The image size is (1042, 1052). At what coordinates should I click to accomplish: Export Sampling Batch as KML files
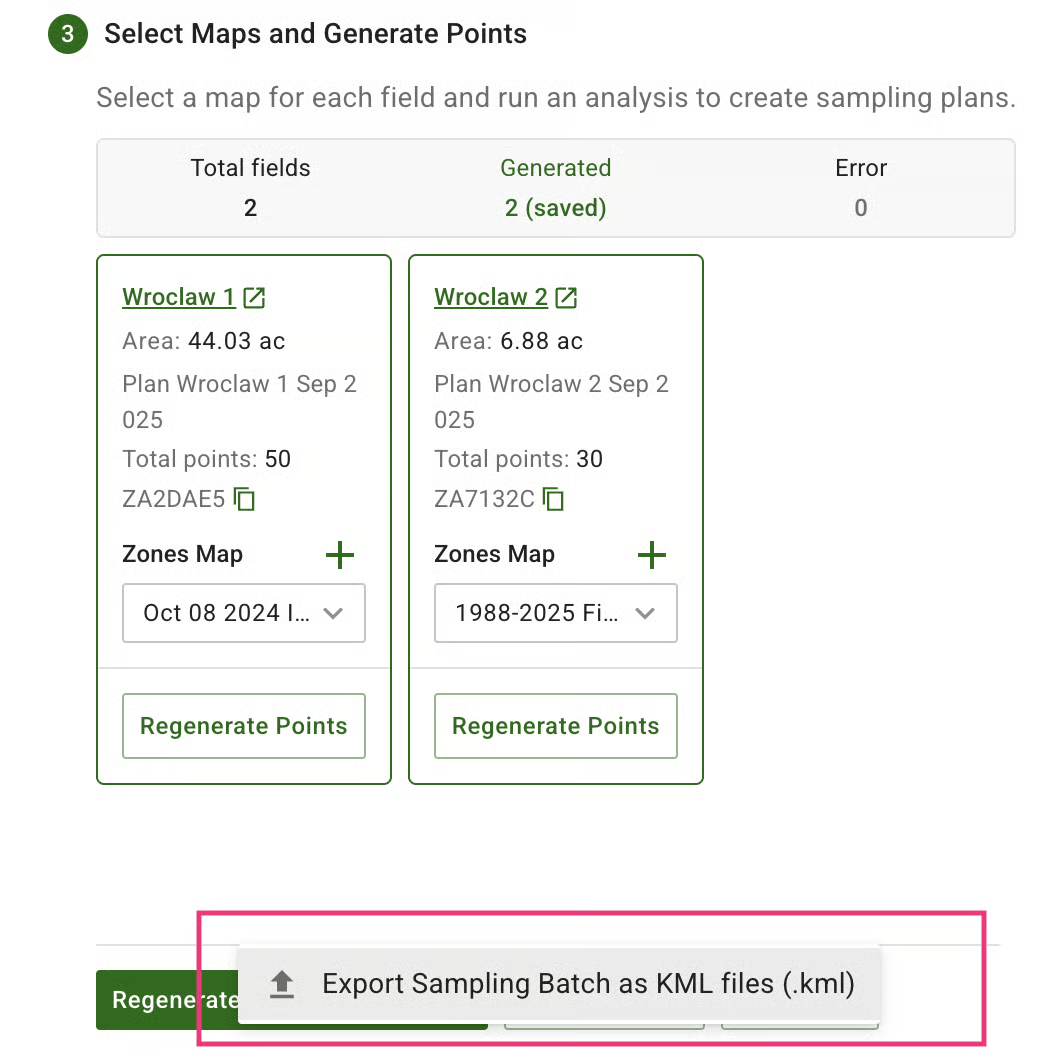(588, 984)
